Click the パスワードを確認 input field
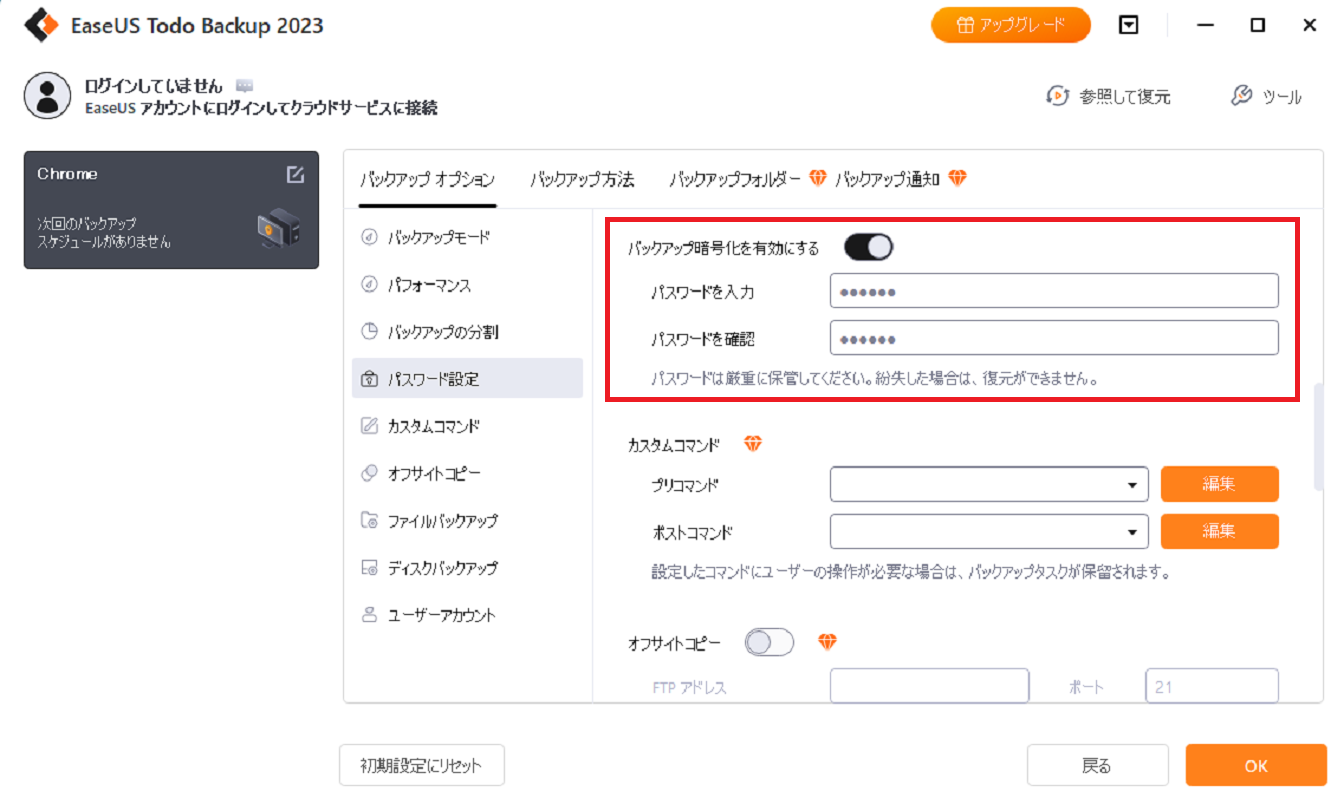This screenshot has width=1344, height=804. [1053, 338]
